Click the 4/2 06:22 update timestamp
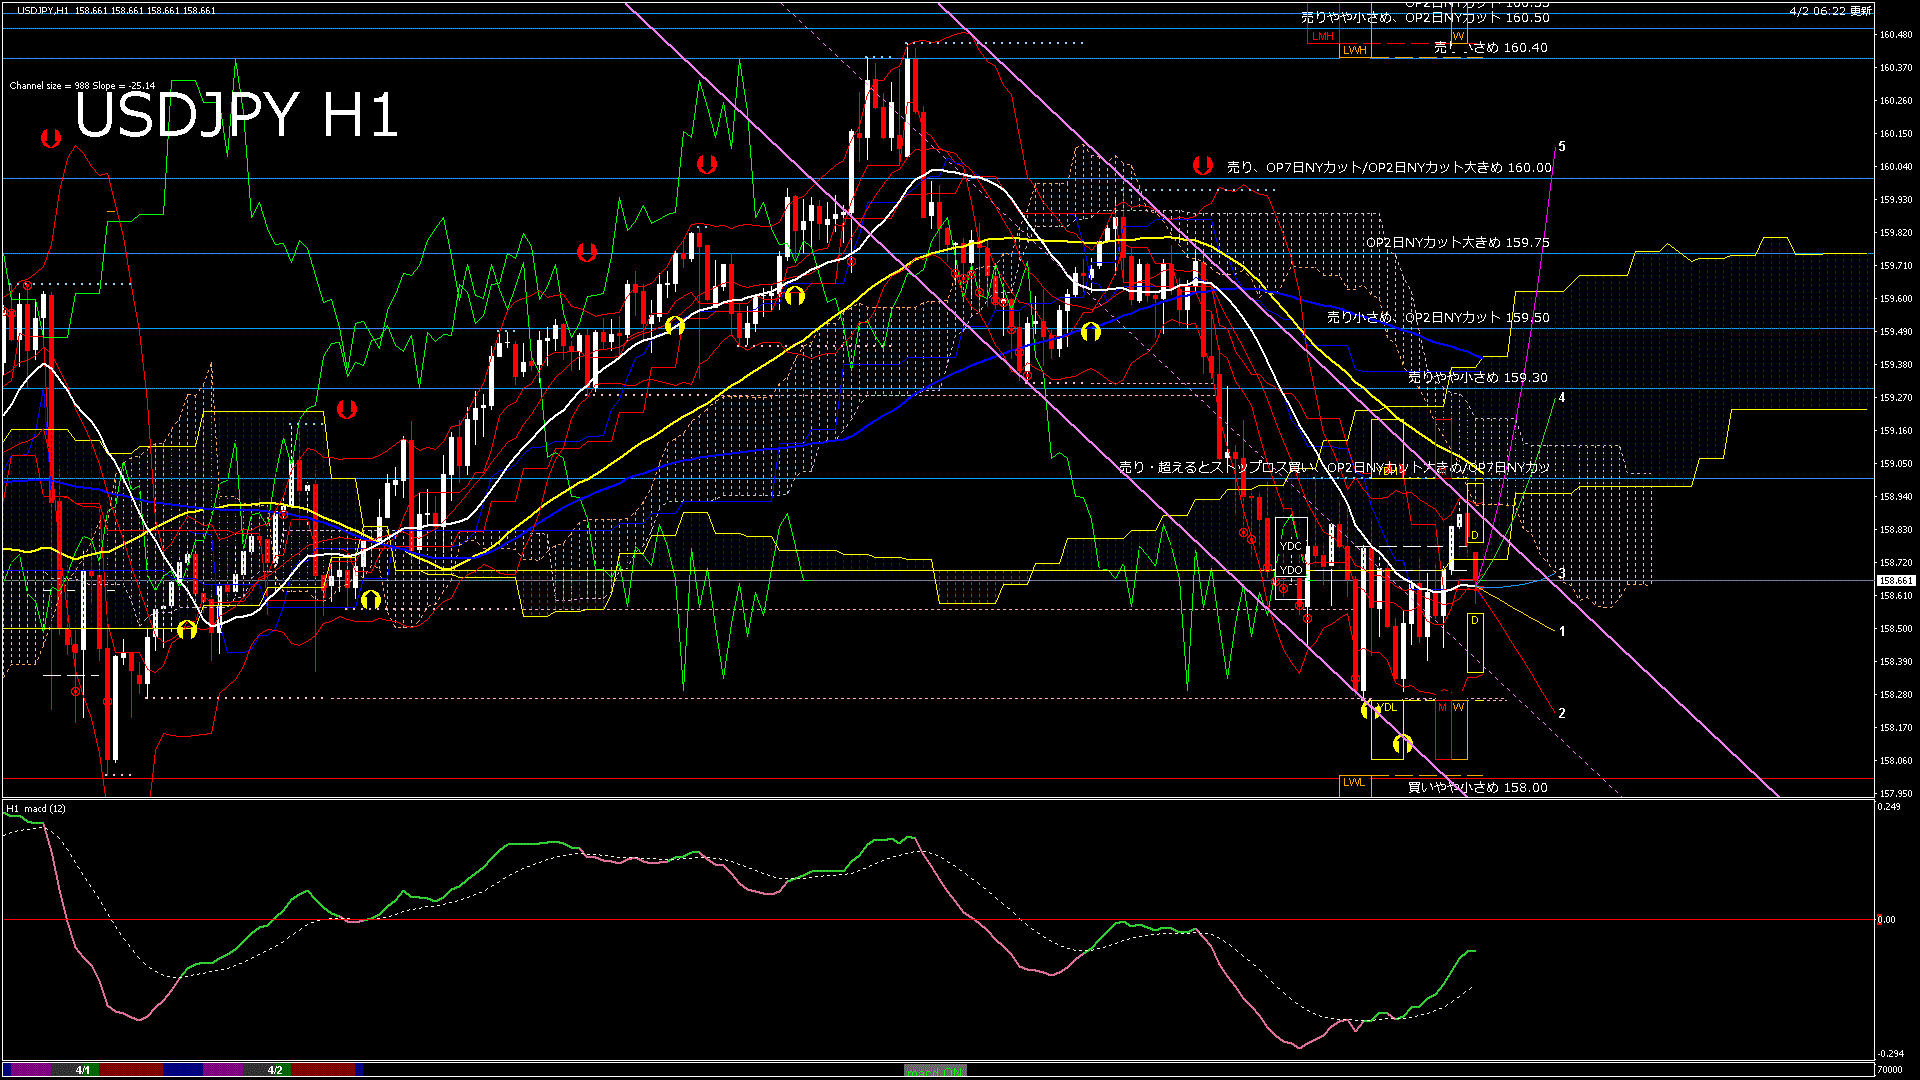 [1830, 11]
